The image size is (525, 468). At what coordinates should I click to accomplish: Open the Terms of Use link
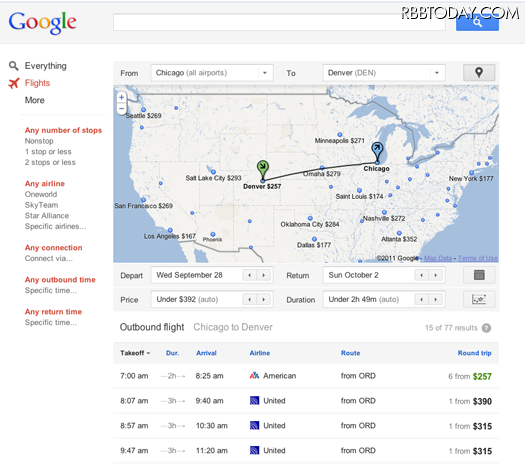[x=478, y=258]
